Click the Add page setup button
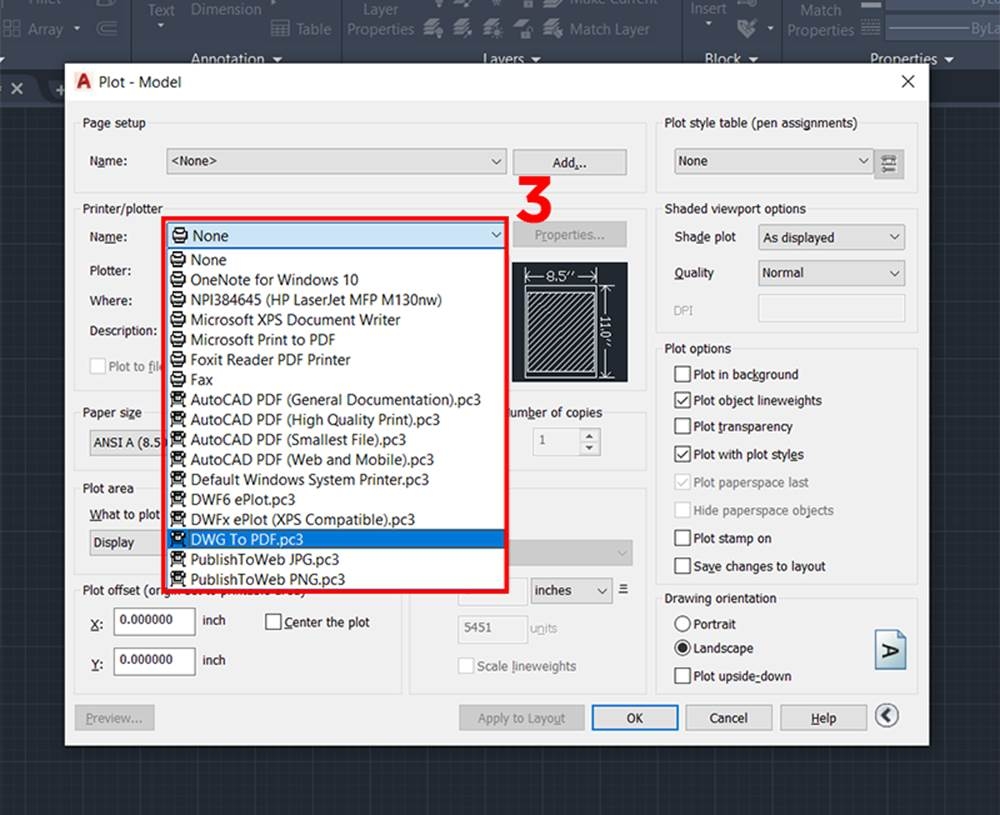 point(569,161)
